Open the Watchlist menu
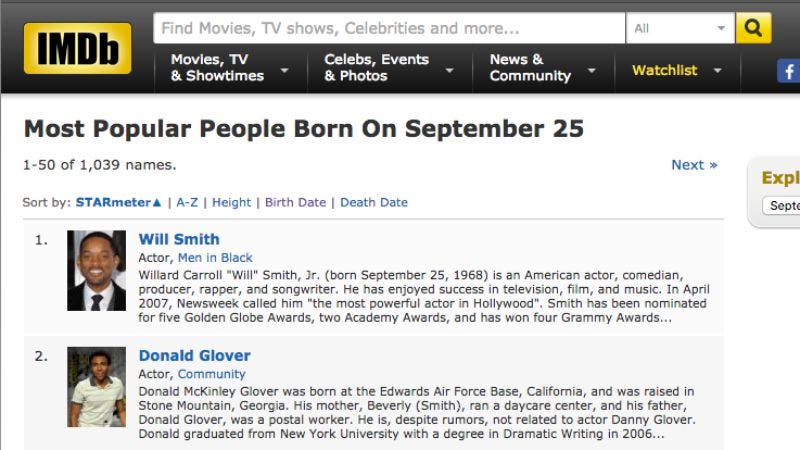The width and height of the screenshot is (800, 450). (677, 70)
